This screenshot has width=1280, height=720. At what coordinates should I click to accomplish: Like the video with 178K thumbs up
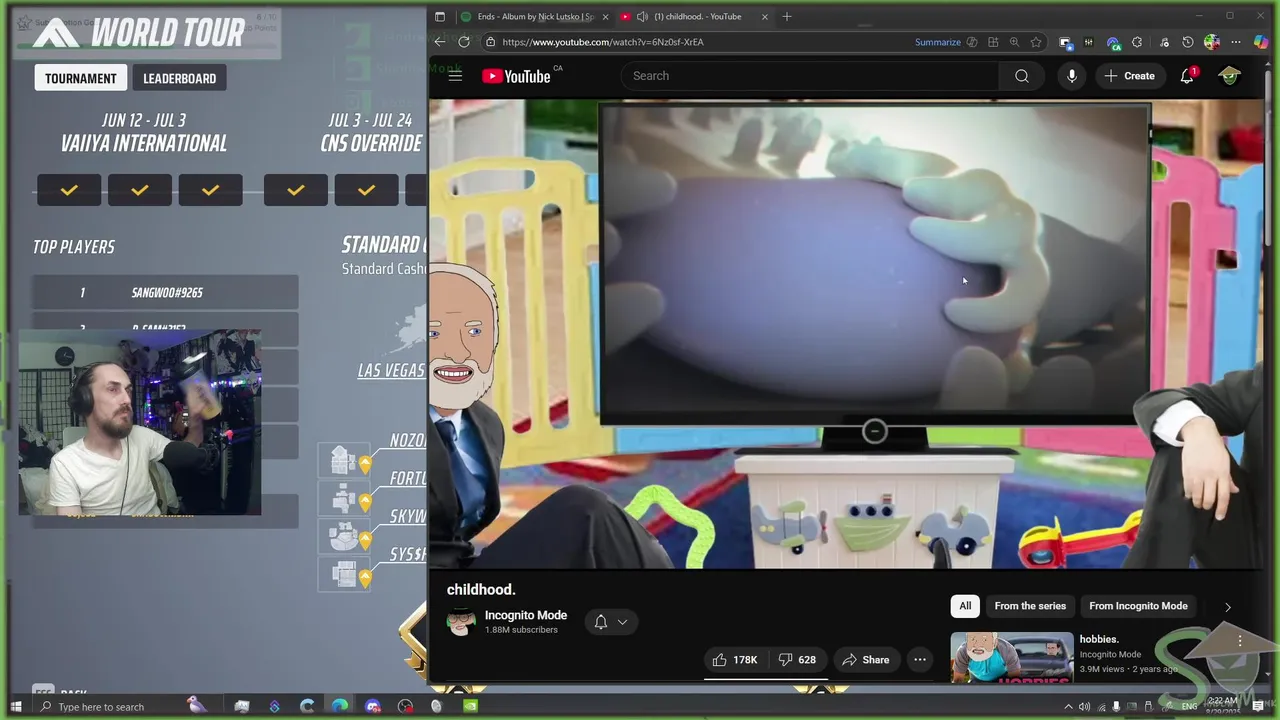point(735,660)
